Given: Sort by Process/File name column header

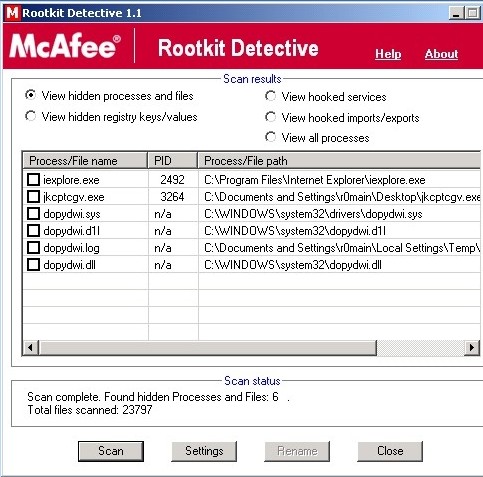Looking at the screenshot, I should tap(85, 161).
